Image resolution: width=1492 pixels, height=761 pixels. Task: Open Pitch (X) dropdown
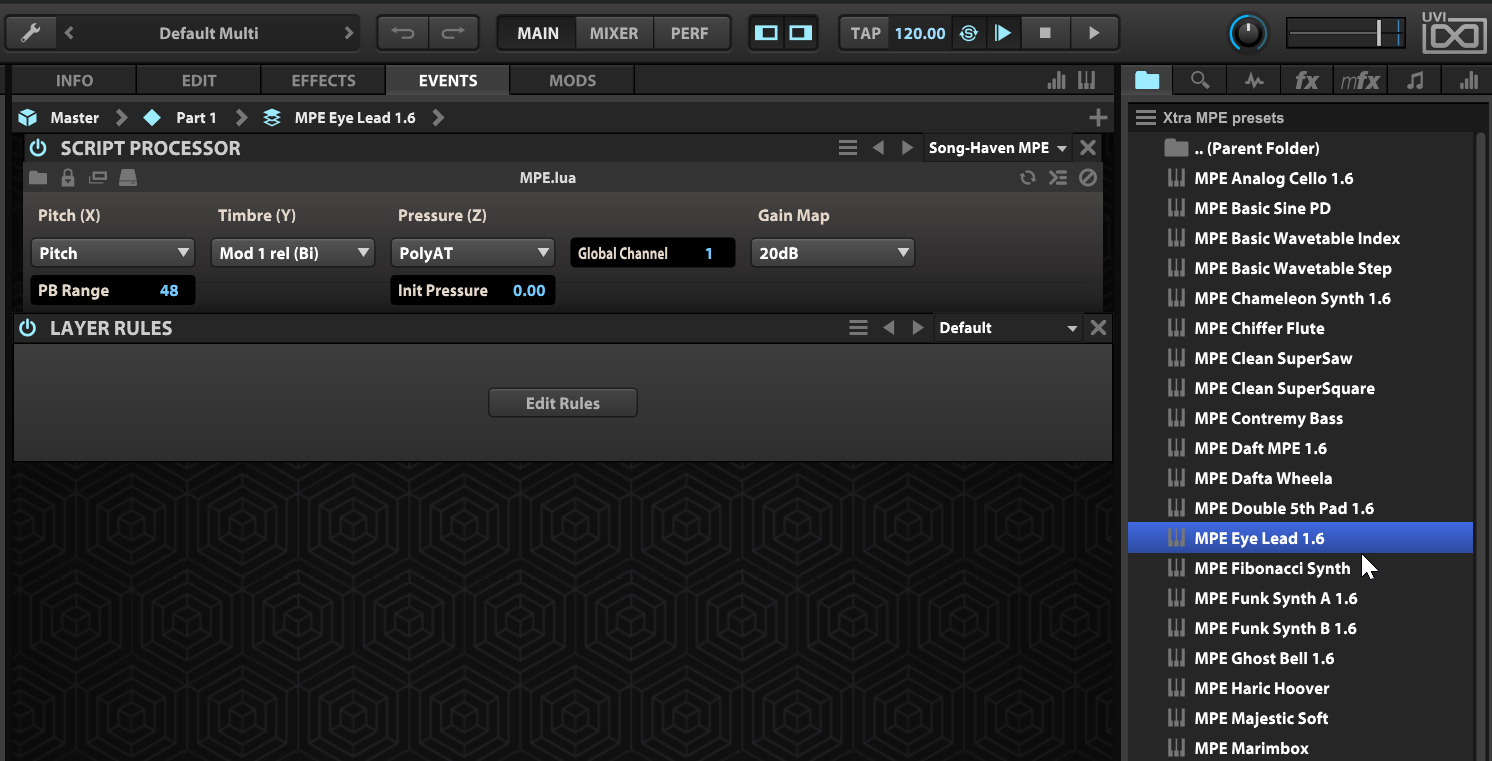coord(113,253)
